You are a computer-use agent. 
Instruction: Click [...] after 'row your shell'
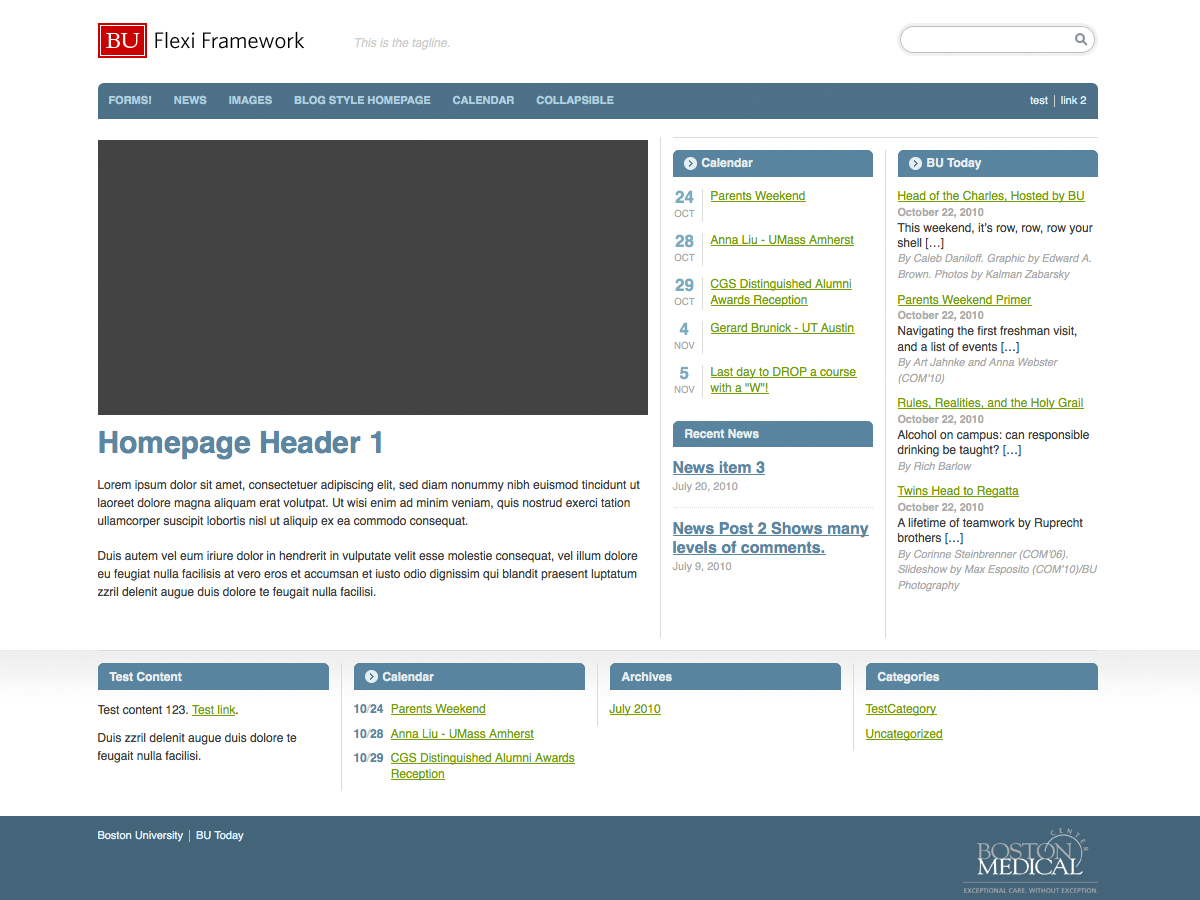pyautogui.click(x=935, y=243)
